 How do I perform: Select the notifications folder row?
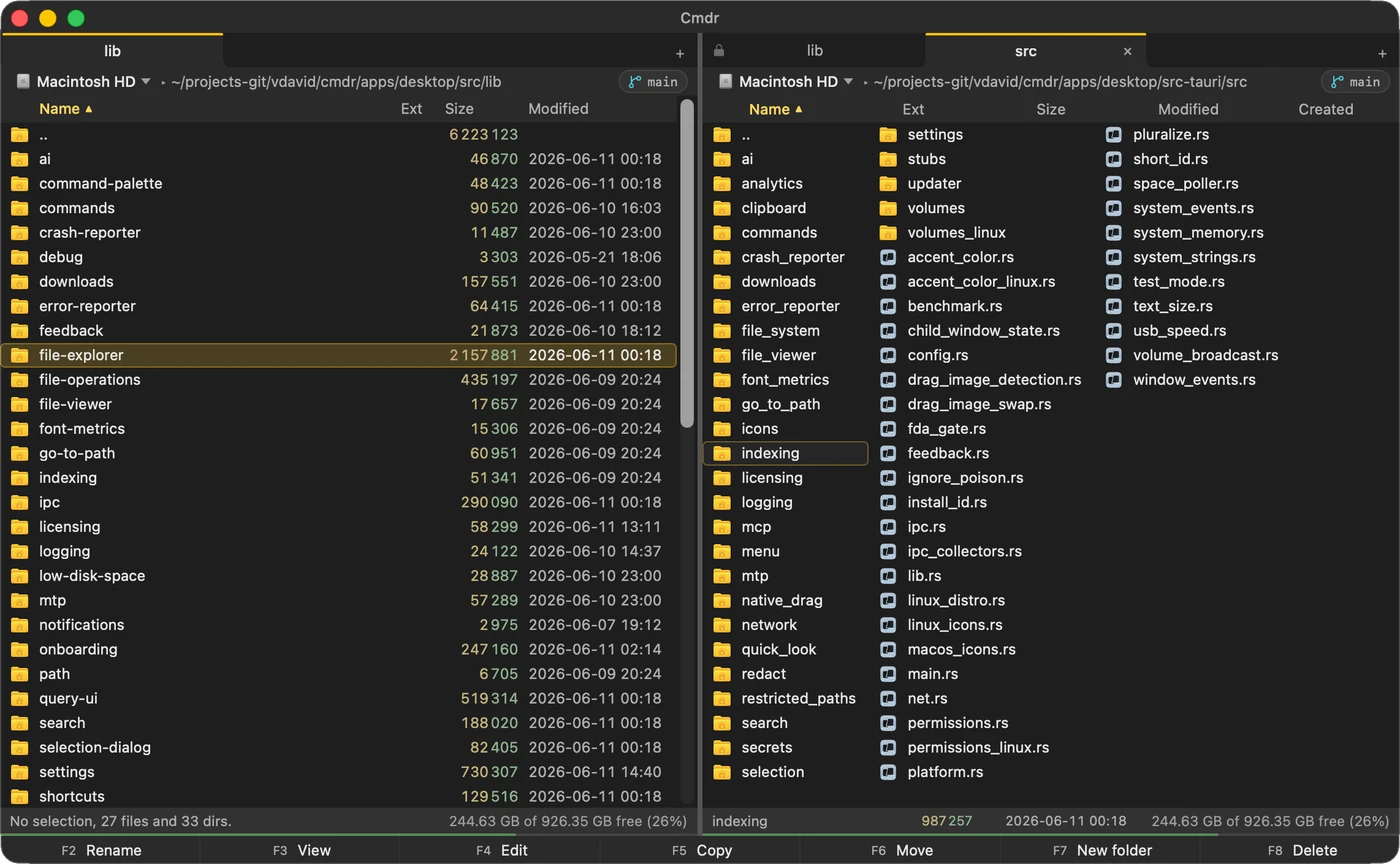[338, 625]
